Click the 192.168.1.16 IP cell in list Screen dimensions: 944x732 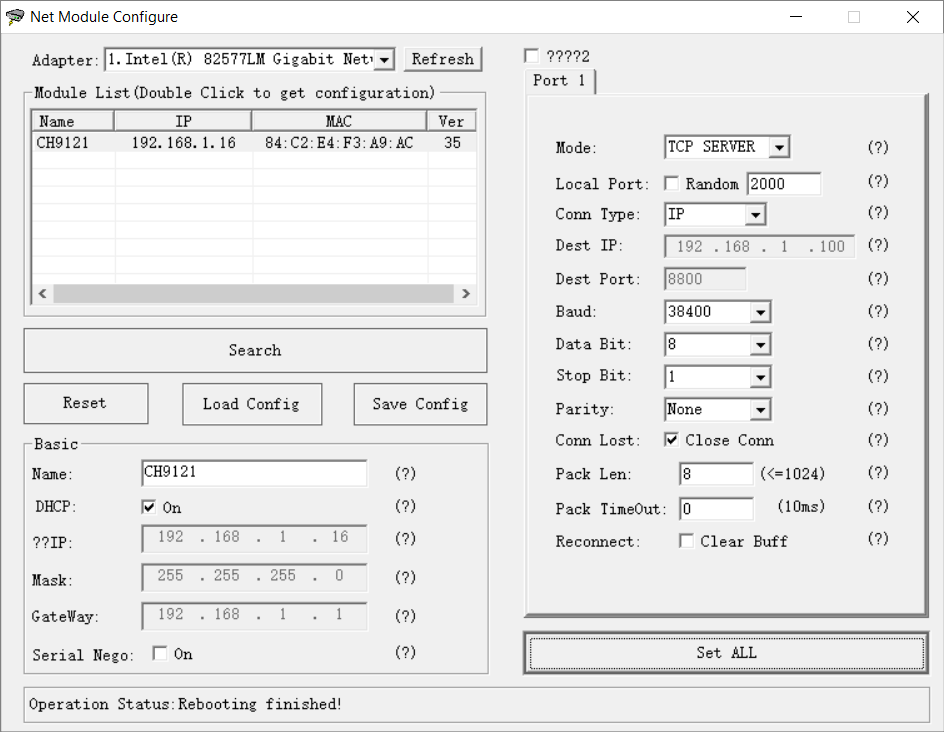click(x=184, y=143)
